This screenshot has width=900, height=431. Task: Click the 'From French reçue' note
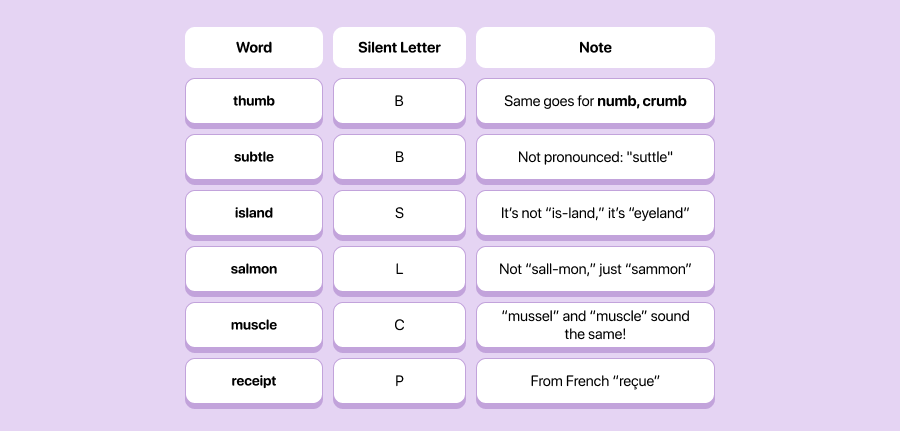pos(595,381)
